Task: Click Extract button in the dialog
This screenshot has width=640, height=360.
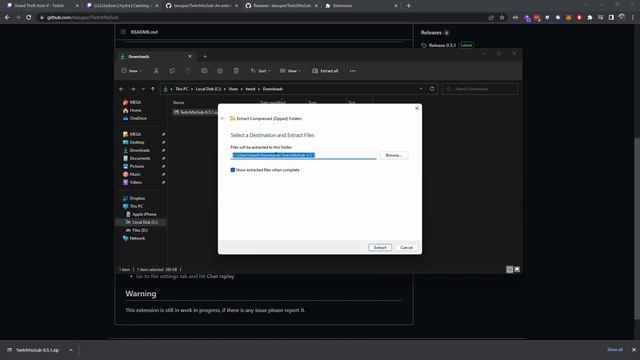Action: tap(380, 247)
